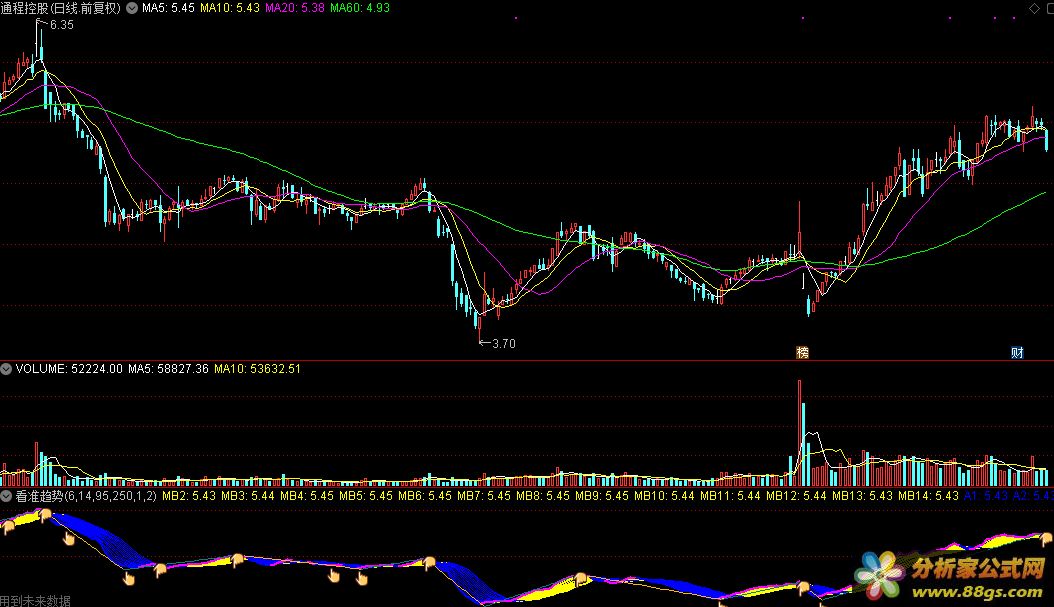Viewport: 1054px width, 607px height.
Task: Click the MB4: 5.45 value
Action: pyautogui.click(x=307, y=496)
